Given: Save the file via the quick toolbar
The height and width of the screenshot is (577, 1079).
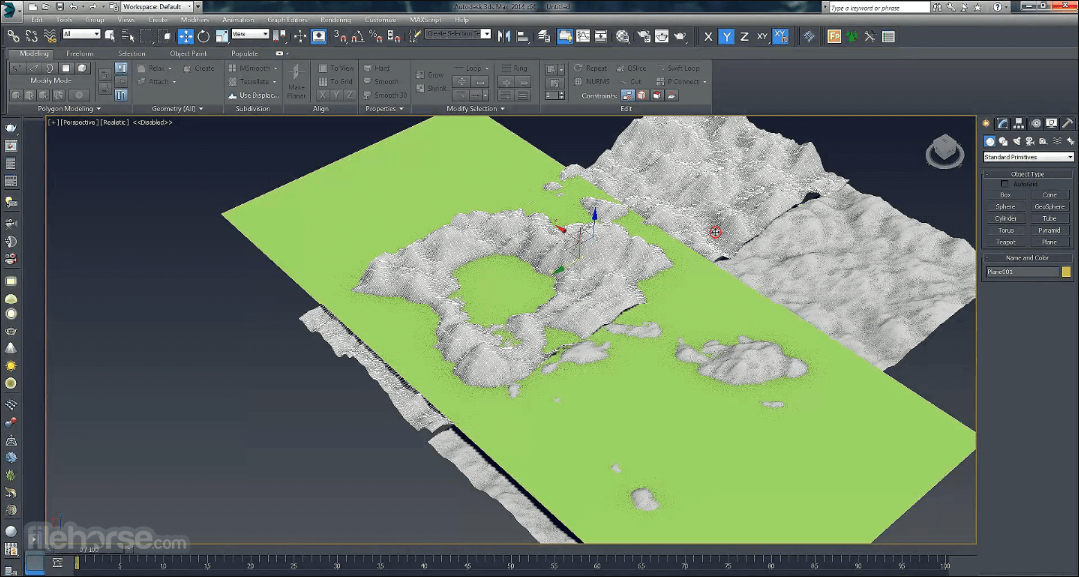Looking at the screenshot, I should [x=60, y=7].
